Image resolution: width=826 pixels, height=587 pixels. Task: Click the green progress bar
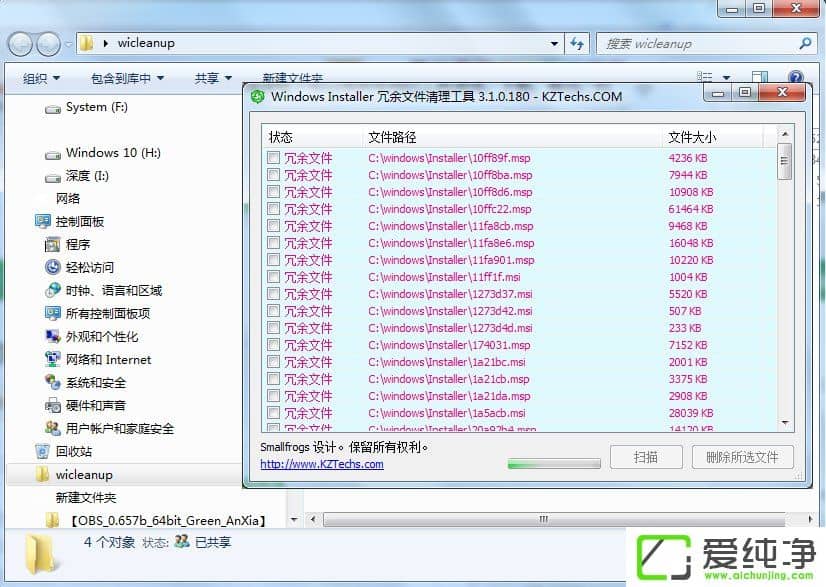(x=554, y=464)
